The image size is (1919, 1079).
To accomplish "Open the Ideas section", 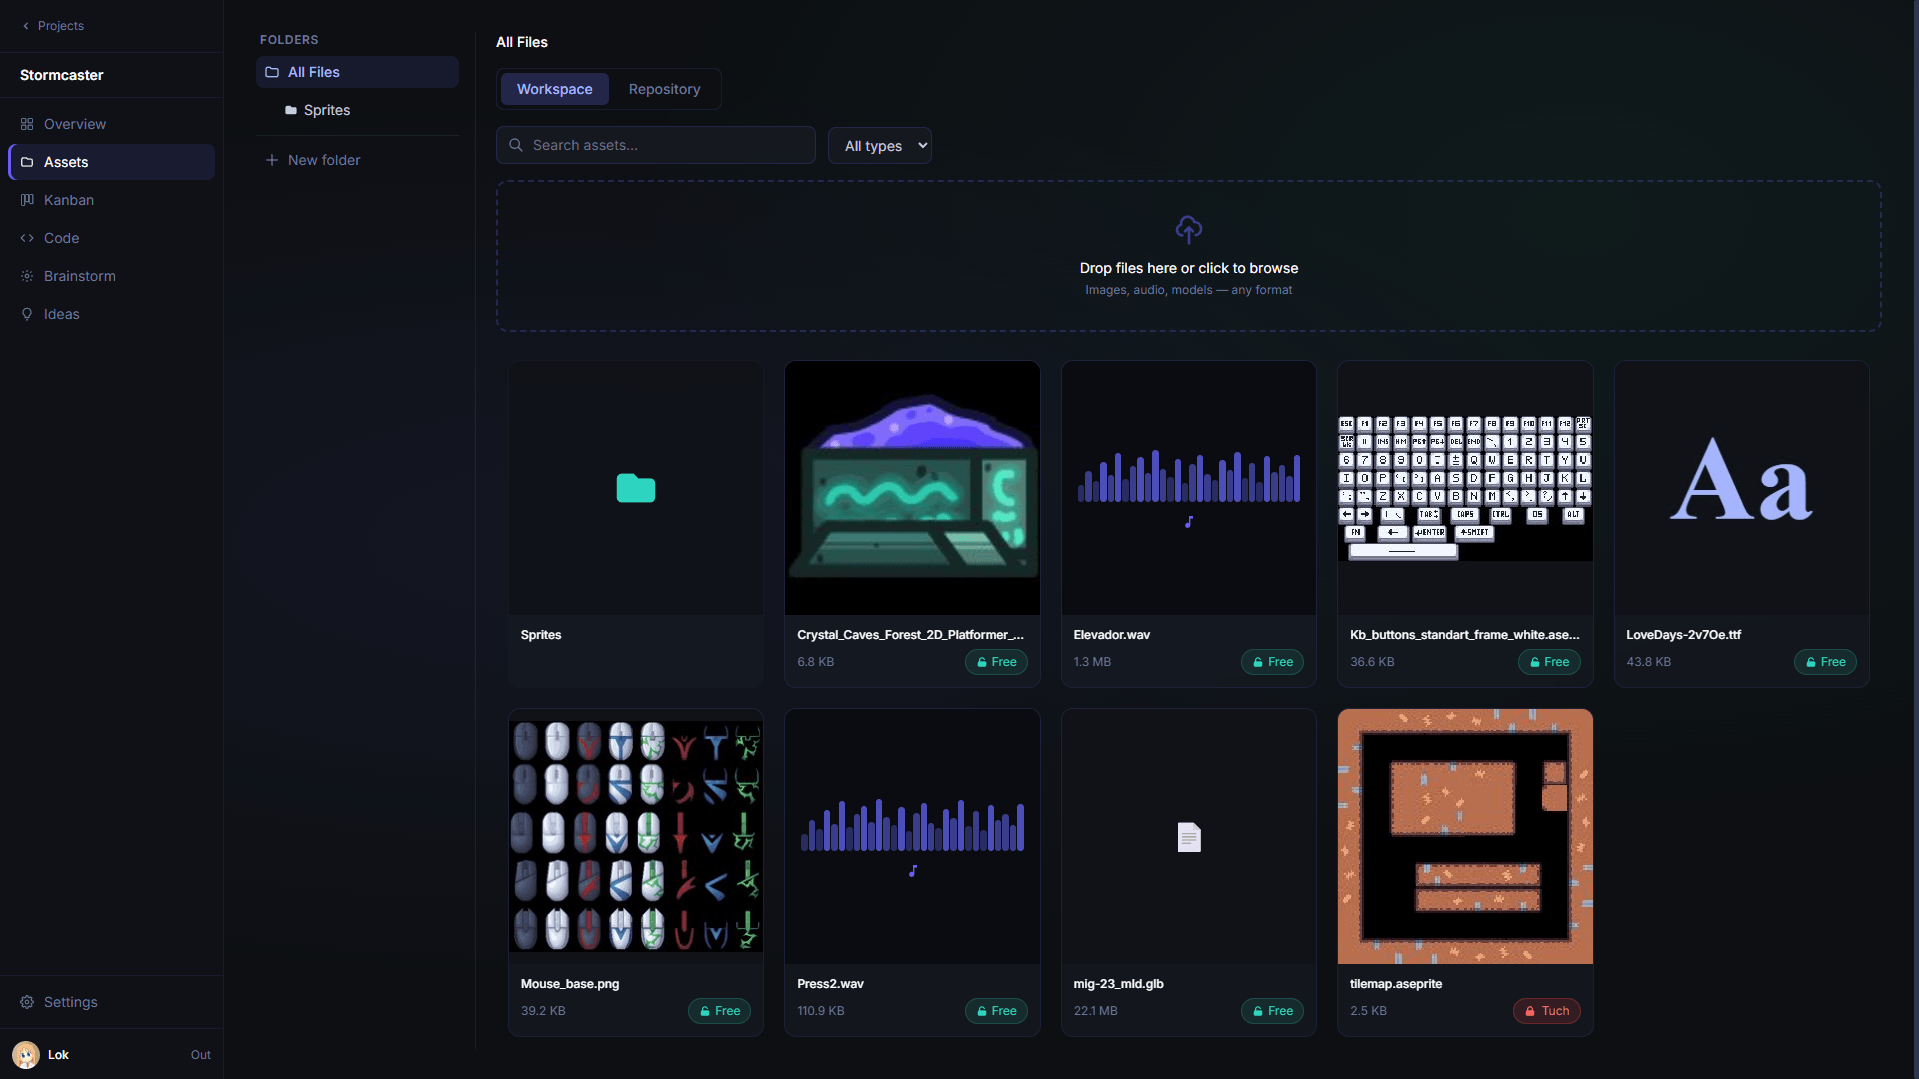I will click(111, 314).
